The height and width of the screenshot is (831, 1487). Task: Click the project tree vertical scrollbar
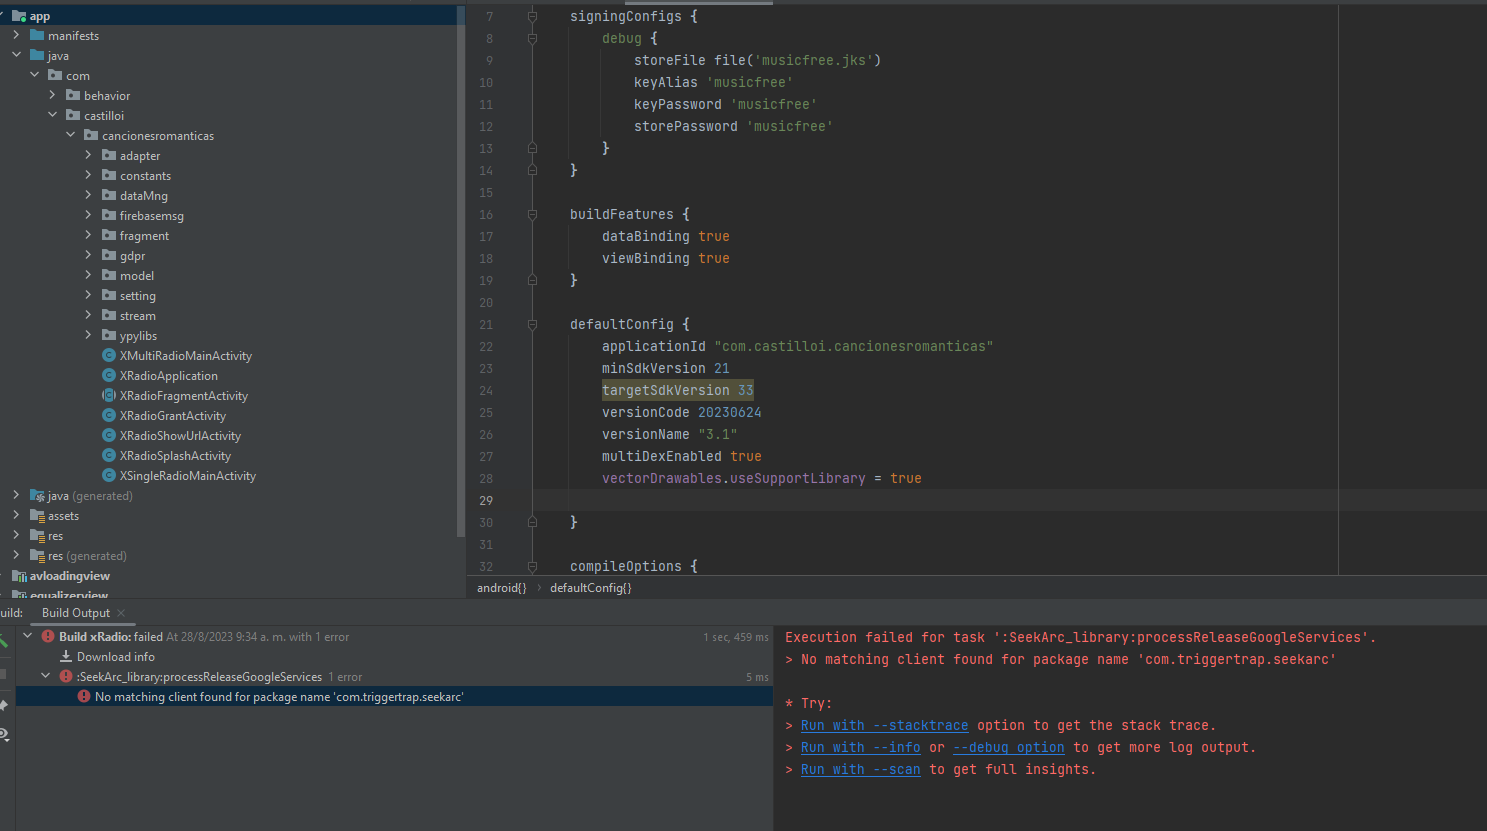pyautogui.click(x=460, y=270)
